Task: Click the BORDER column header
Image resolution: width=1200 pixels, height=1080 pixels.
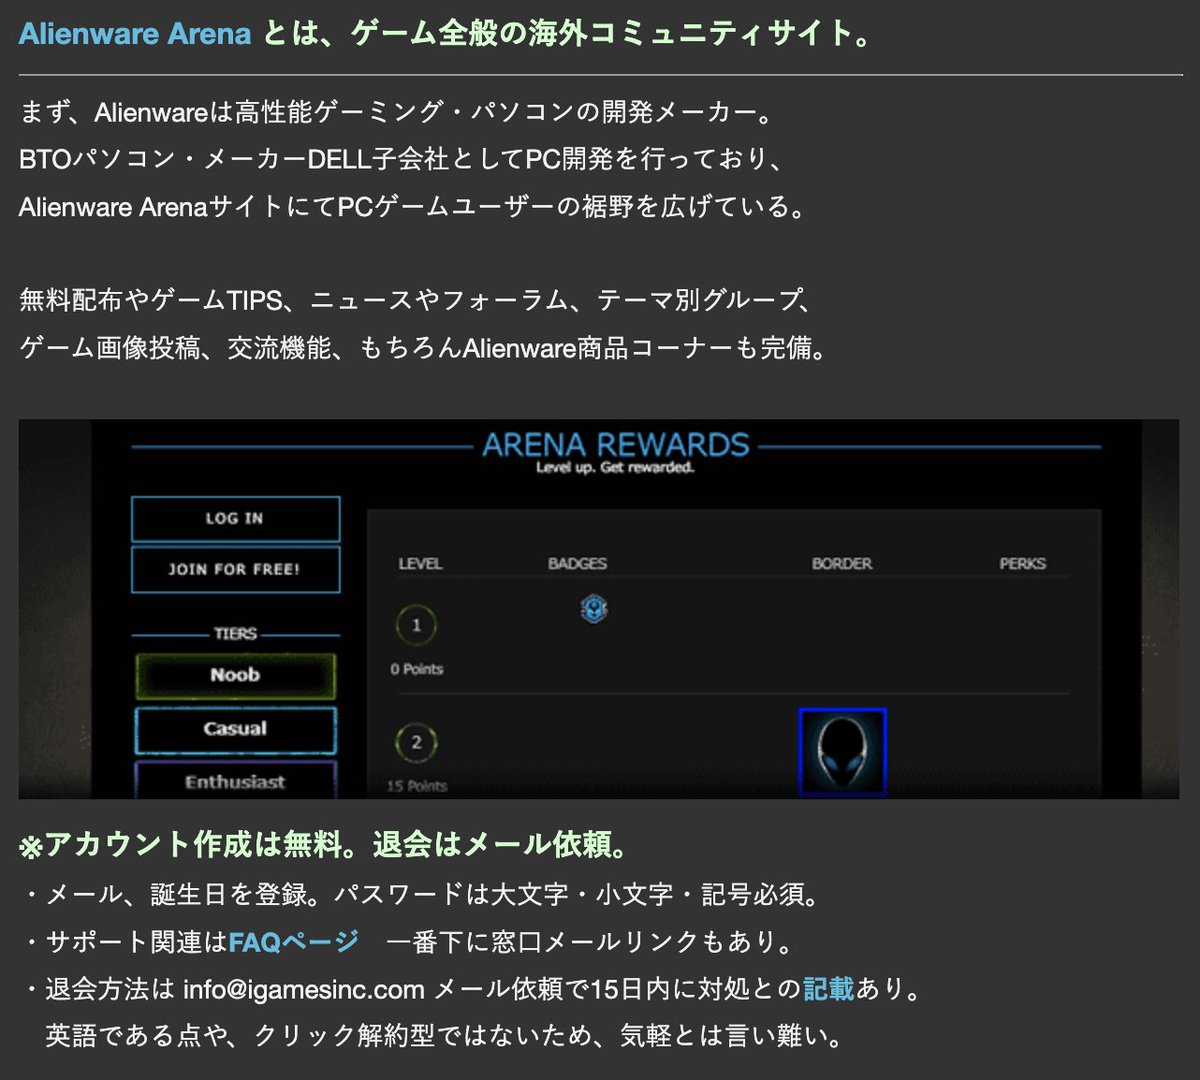Action: [x=842, y=564]
